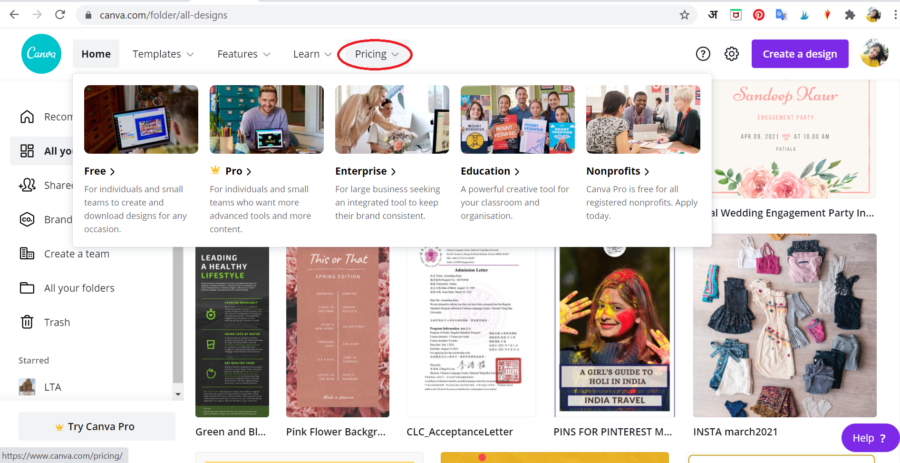
Task: Expand the Features dropdown menu
Action: click(243, 54)
